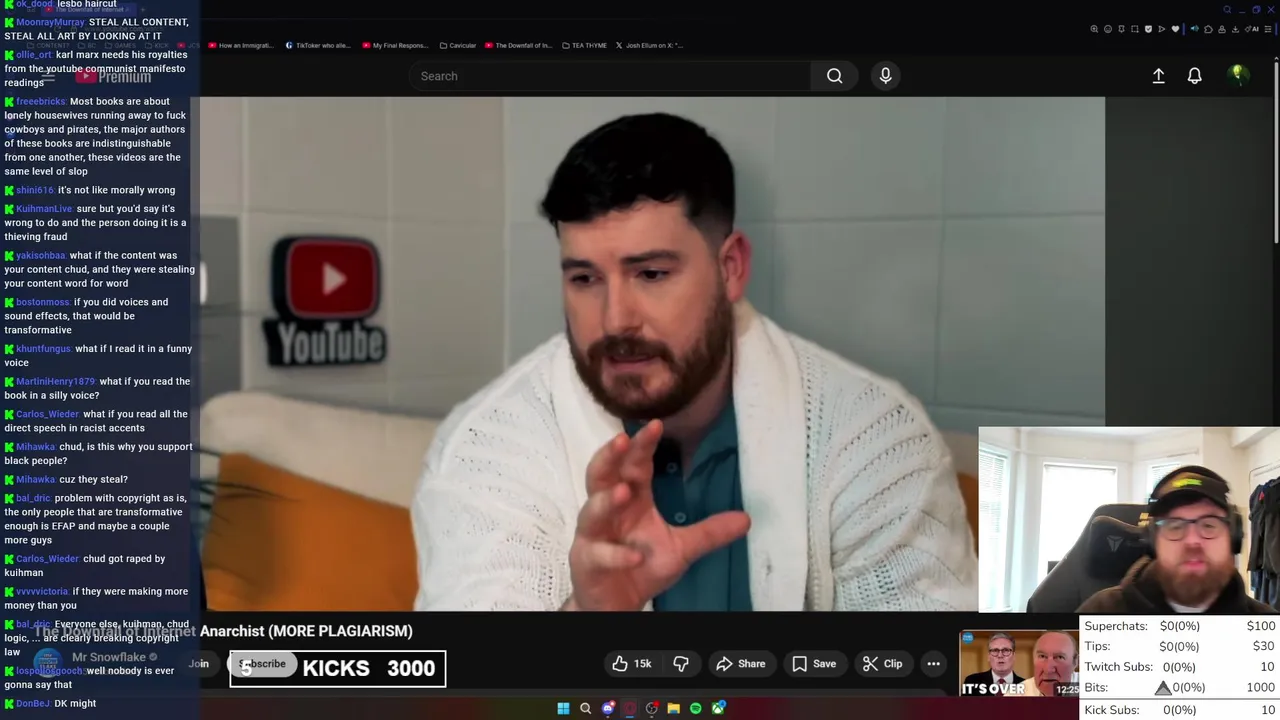The image size is (1280, 720).
Task: Click the 'Twitch Subs:' goal row label
Action: pyautogui.click(x=1118, y=667)
